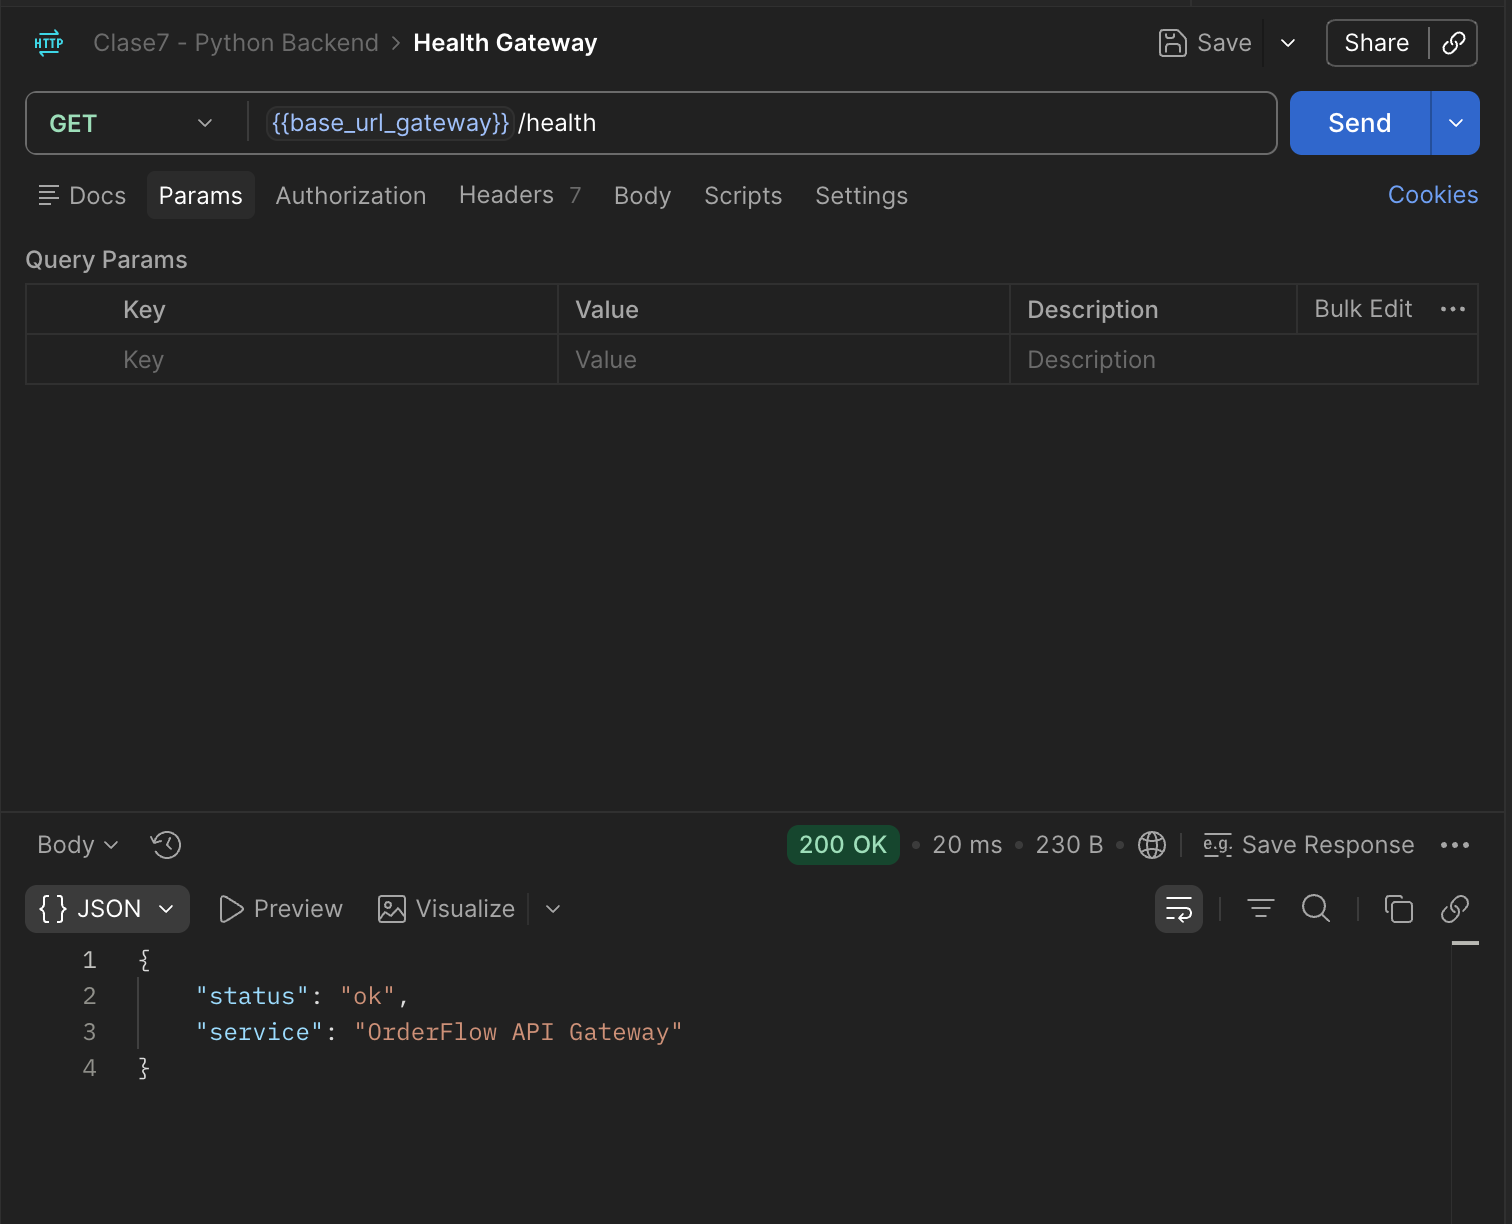1512x1224 pixels.
Task: Open the GET method dropdown
Action: (x=131, y=123)
